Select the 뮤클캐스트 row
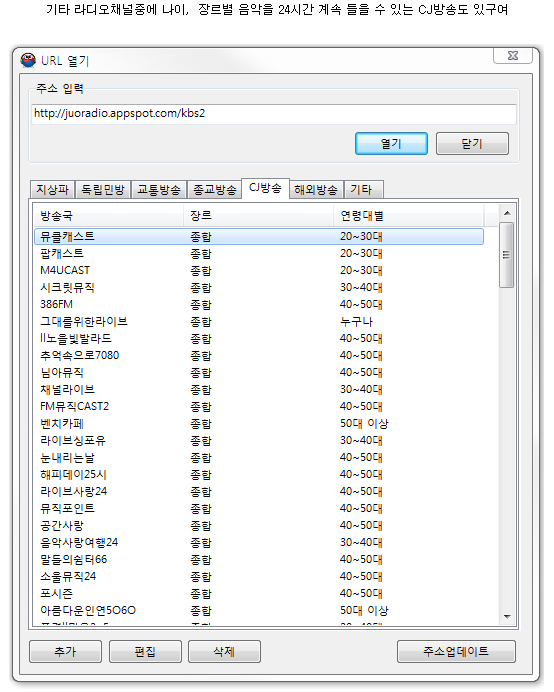 click(x=259, y=237)
